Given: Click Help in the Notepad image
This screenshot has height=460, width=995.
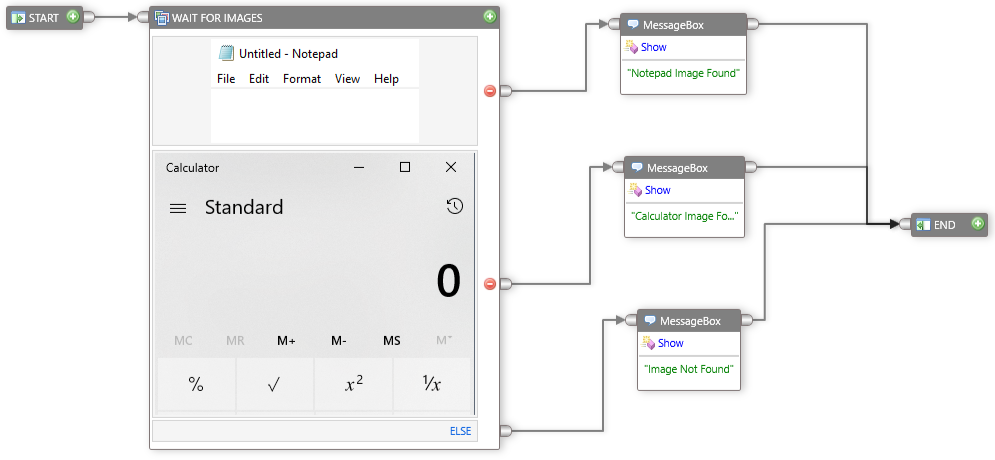Looking at the screenshot, I should (x=386, y=79).
